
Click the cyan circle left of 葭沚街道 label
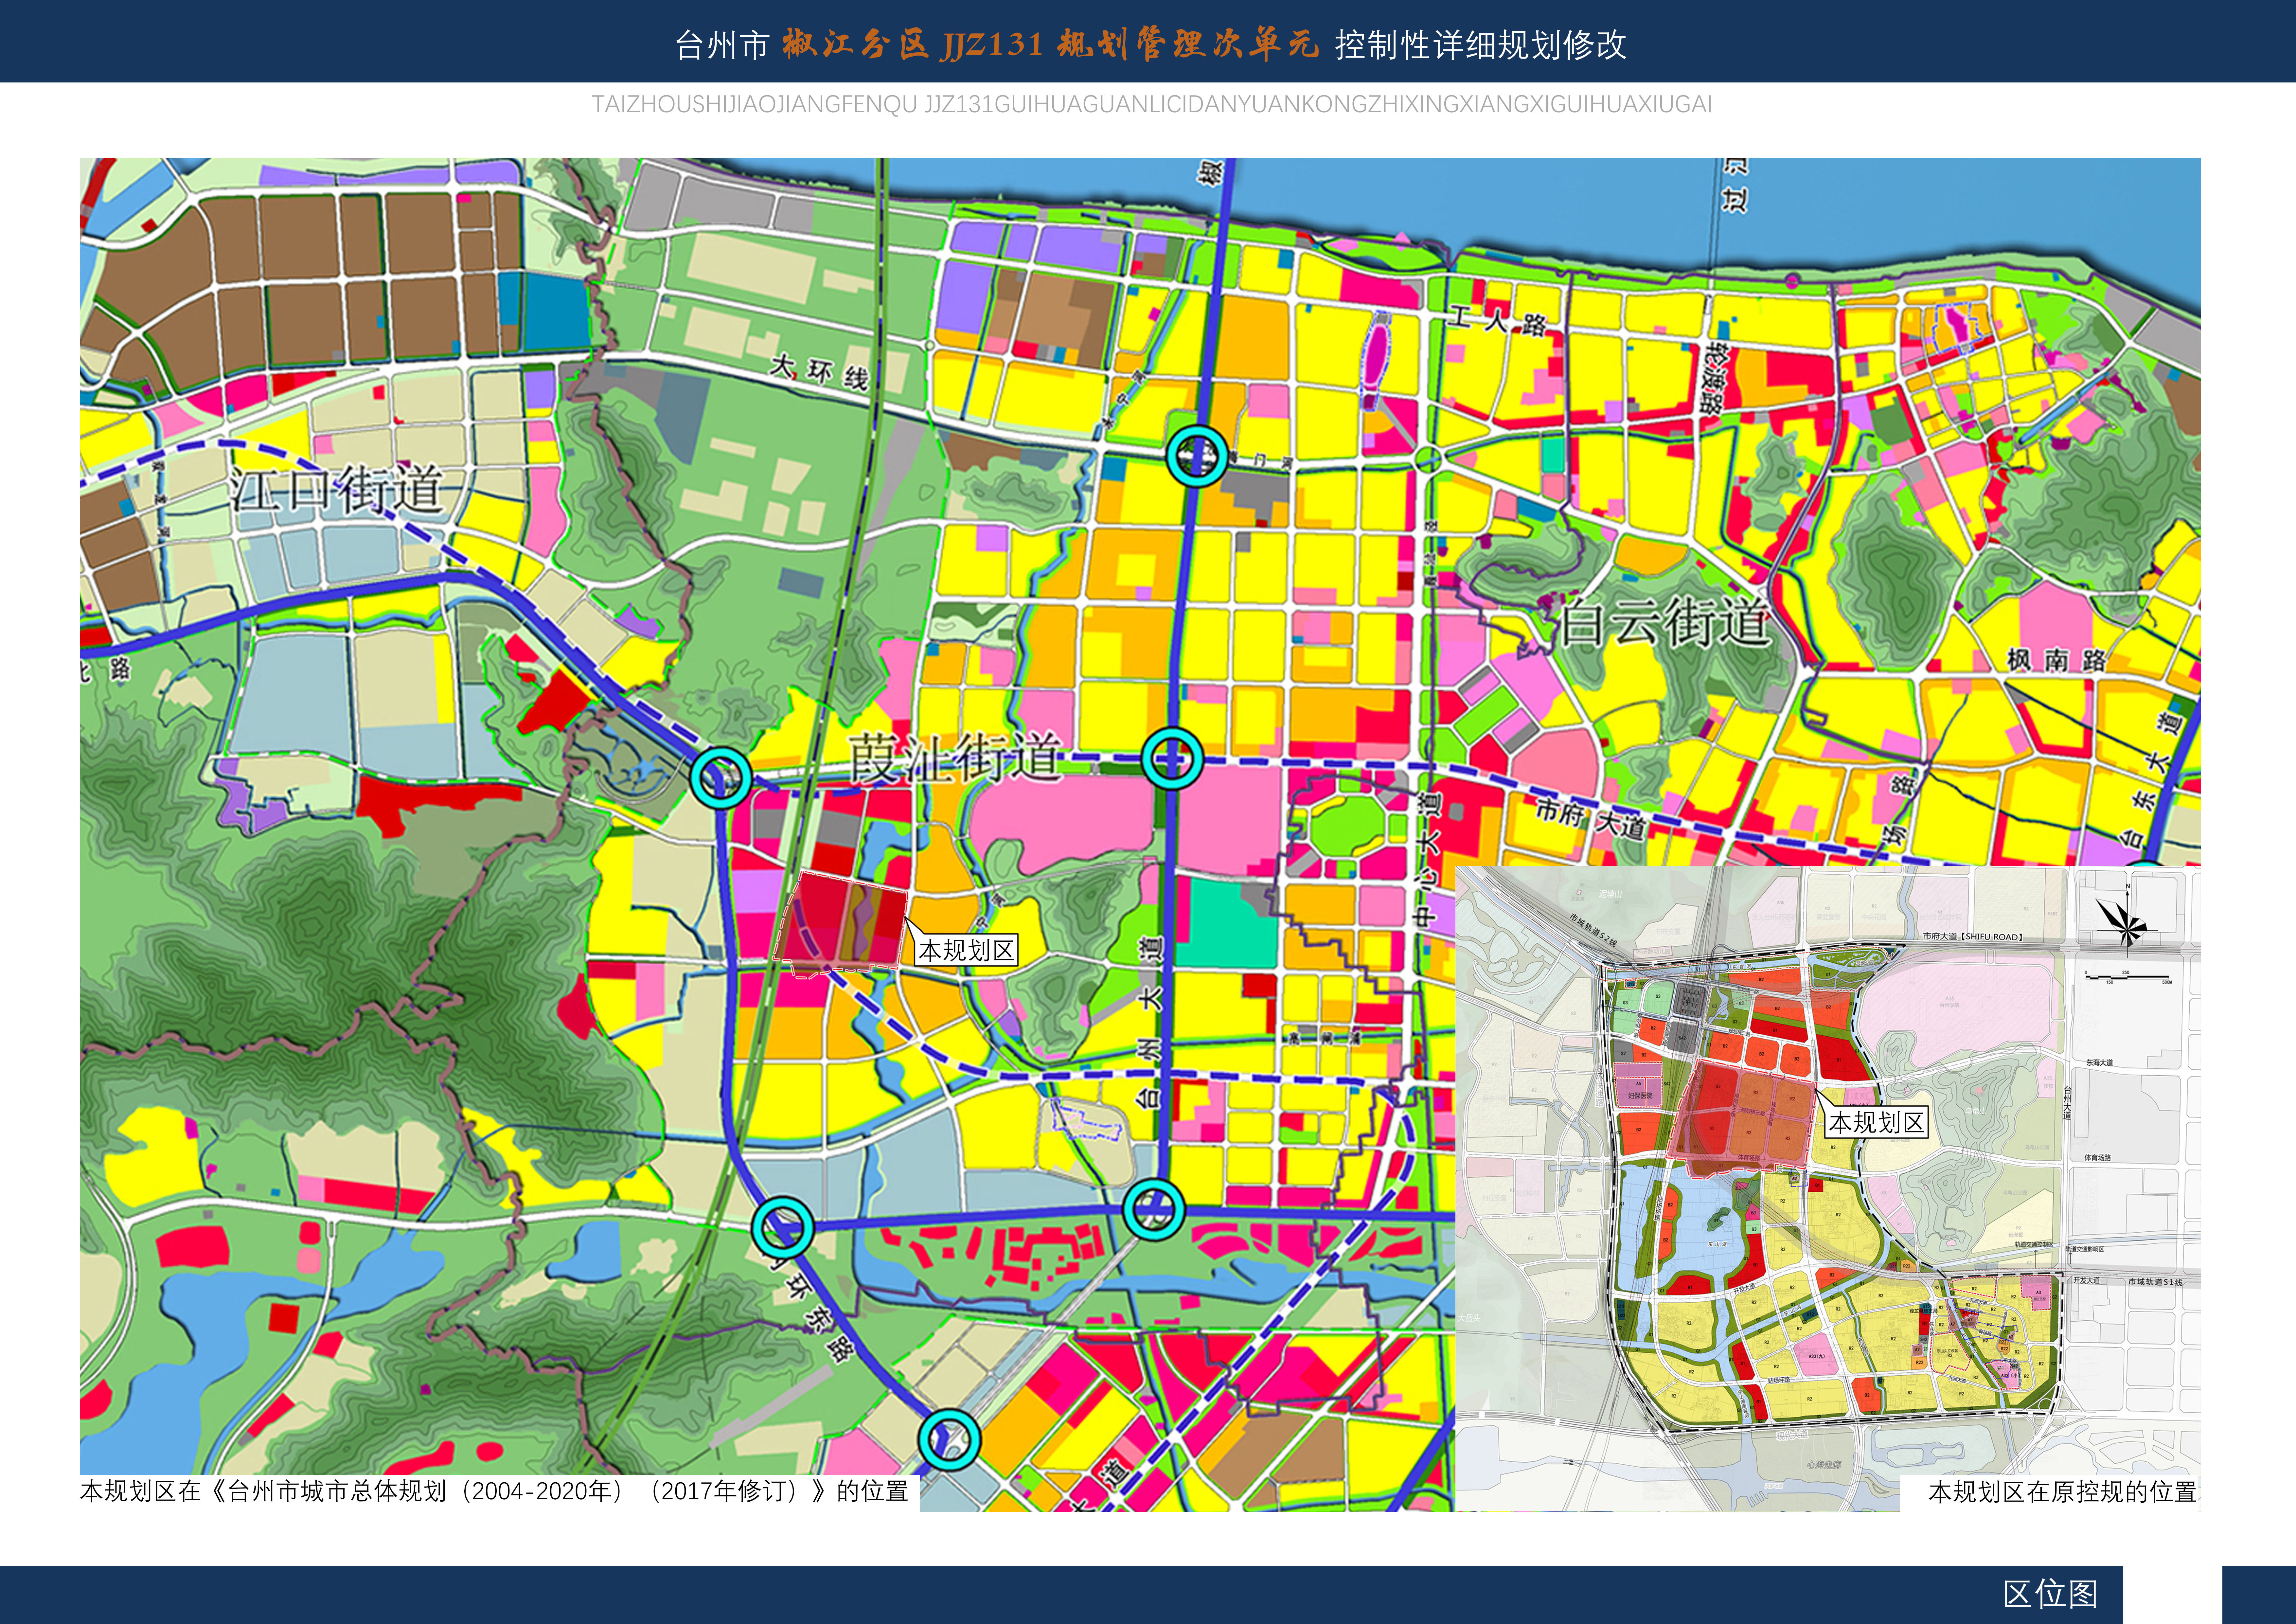[x=721, y=777]
